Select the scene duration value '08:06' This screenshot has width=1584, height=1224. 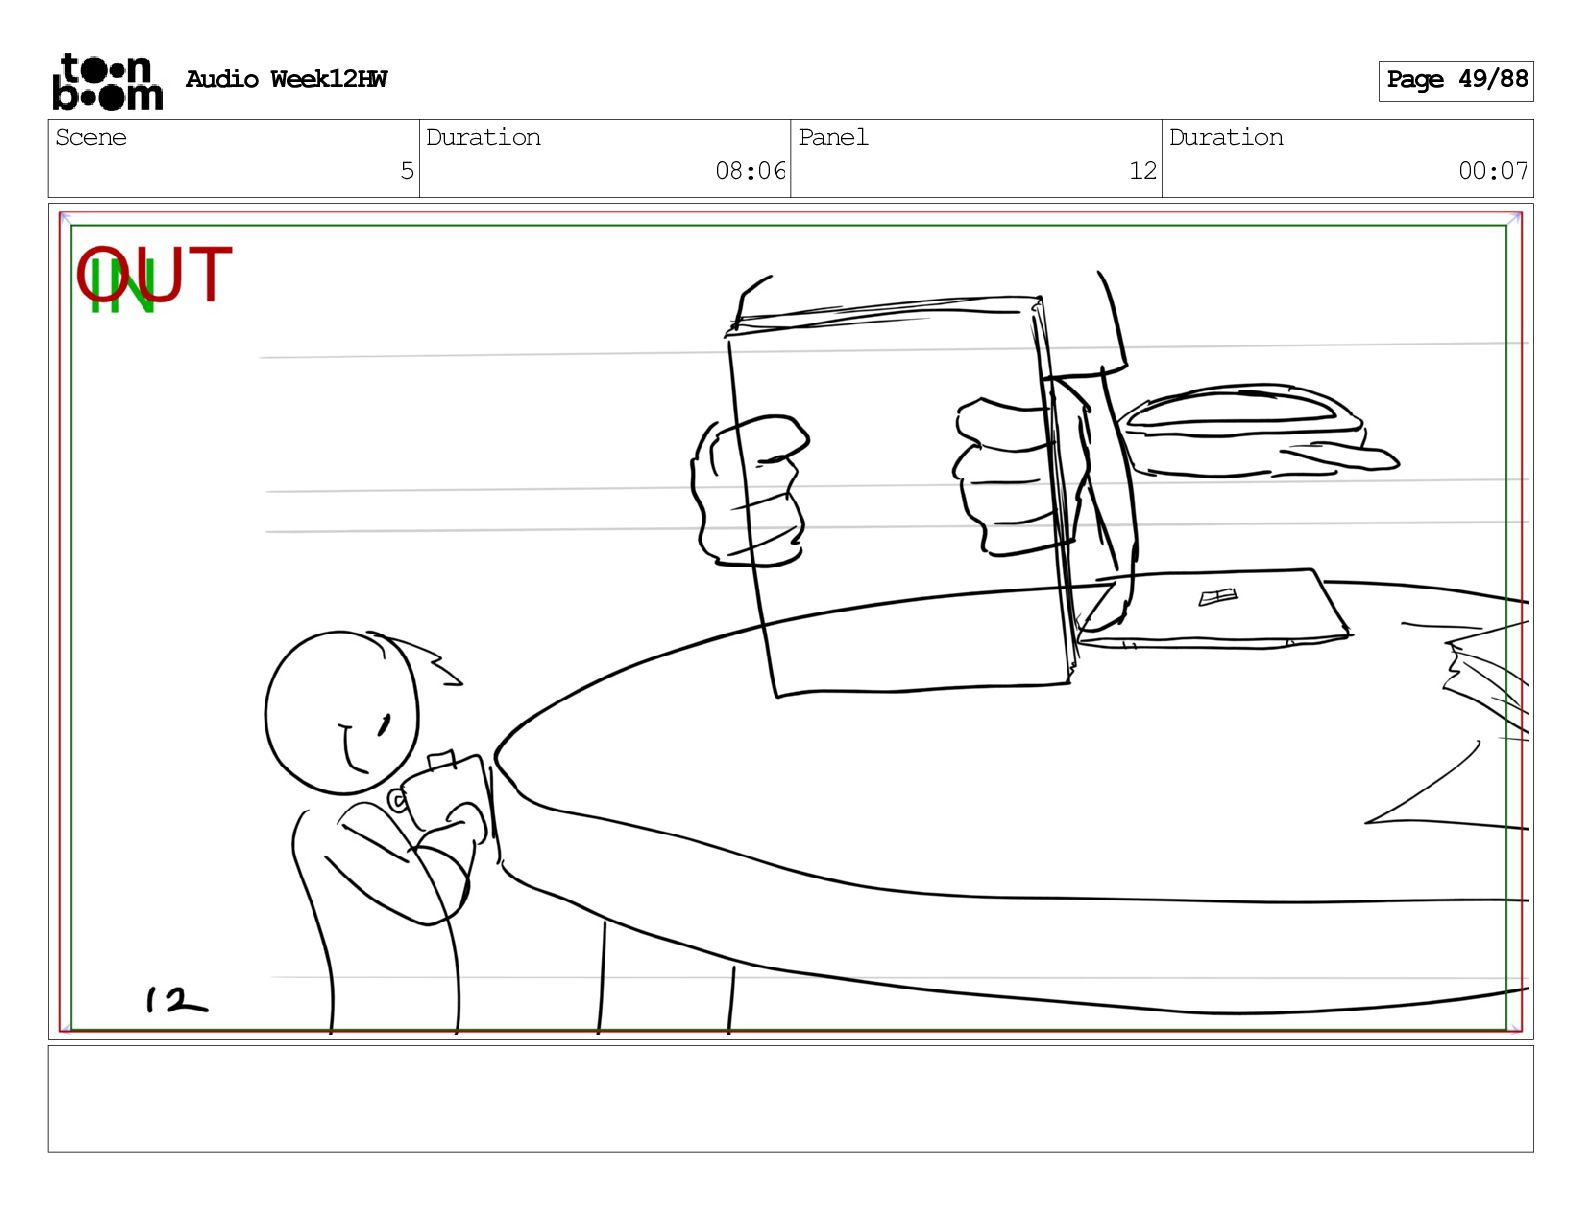coord(751,171)
